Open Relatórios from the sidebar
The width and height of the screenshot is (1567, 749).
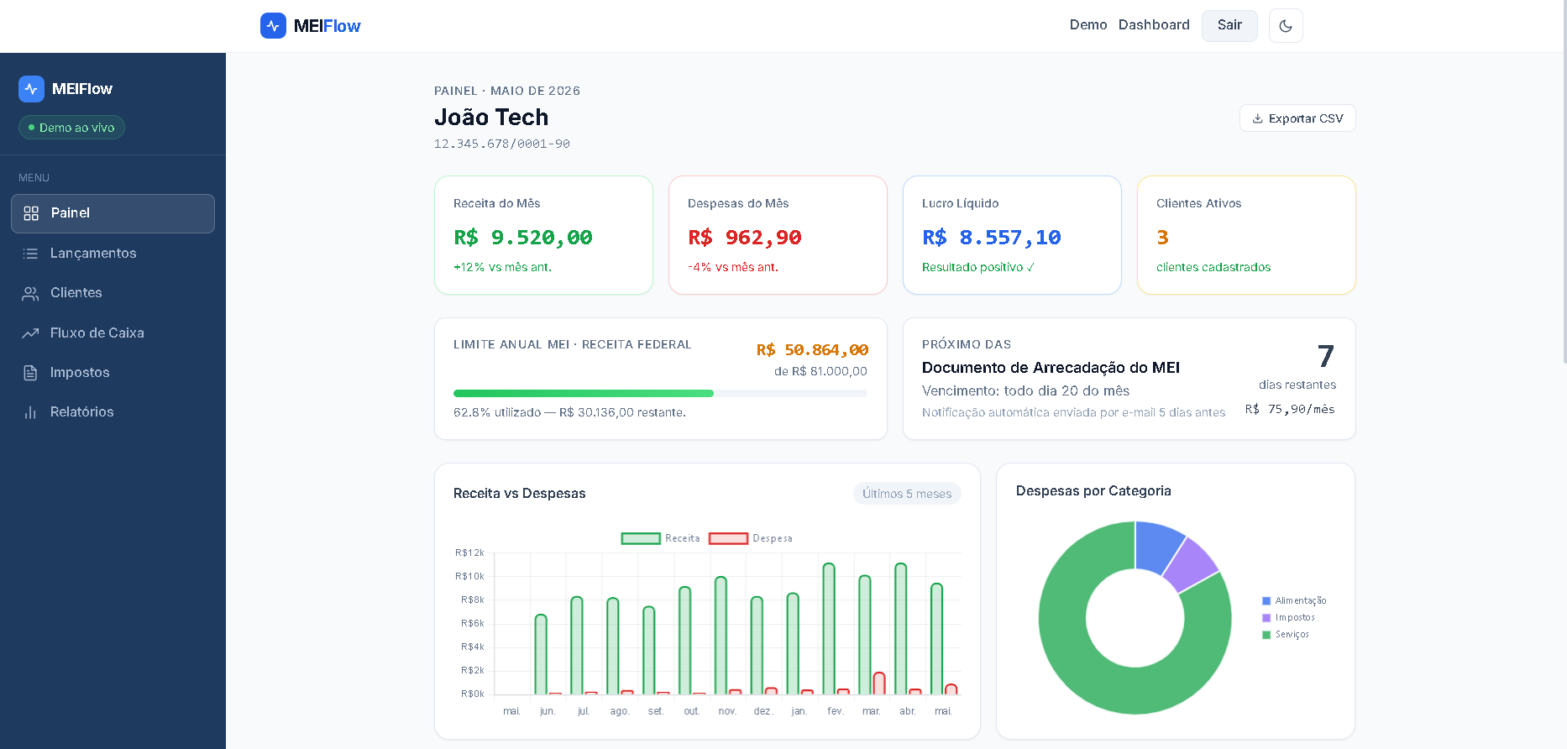point(113,412)
